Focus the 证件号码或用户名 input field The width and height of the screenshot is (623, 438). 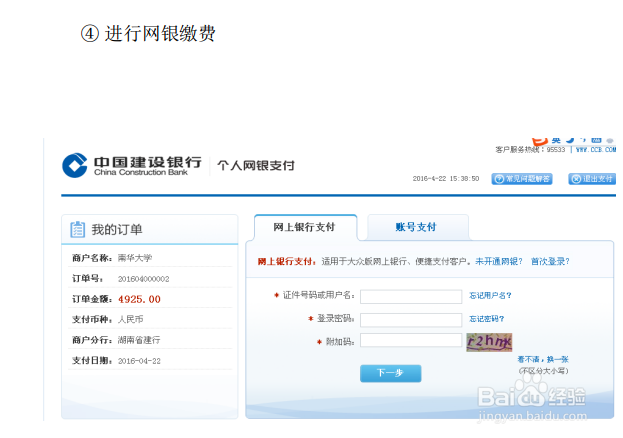coord(411,297)
